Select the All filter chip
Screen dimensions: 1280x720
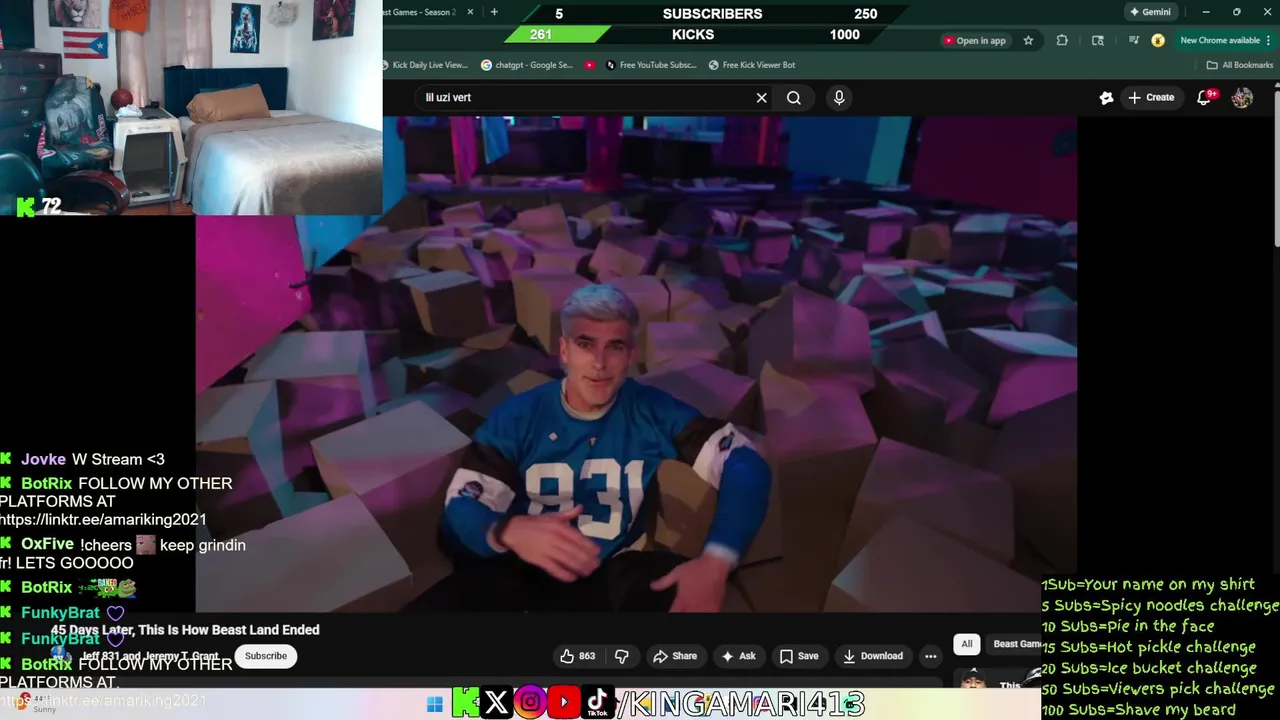(967, 644)
